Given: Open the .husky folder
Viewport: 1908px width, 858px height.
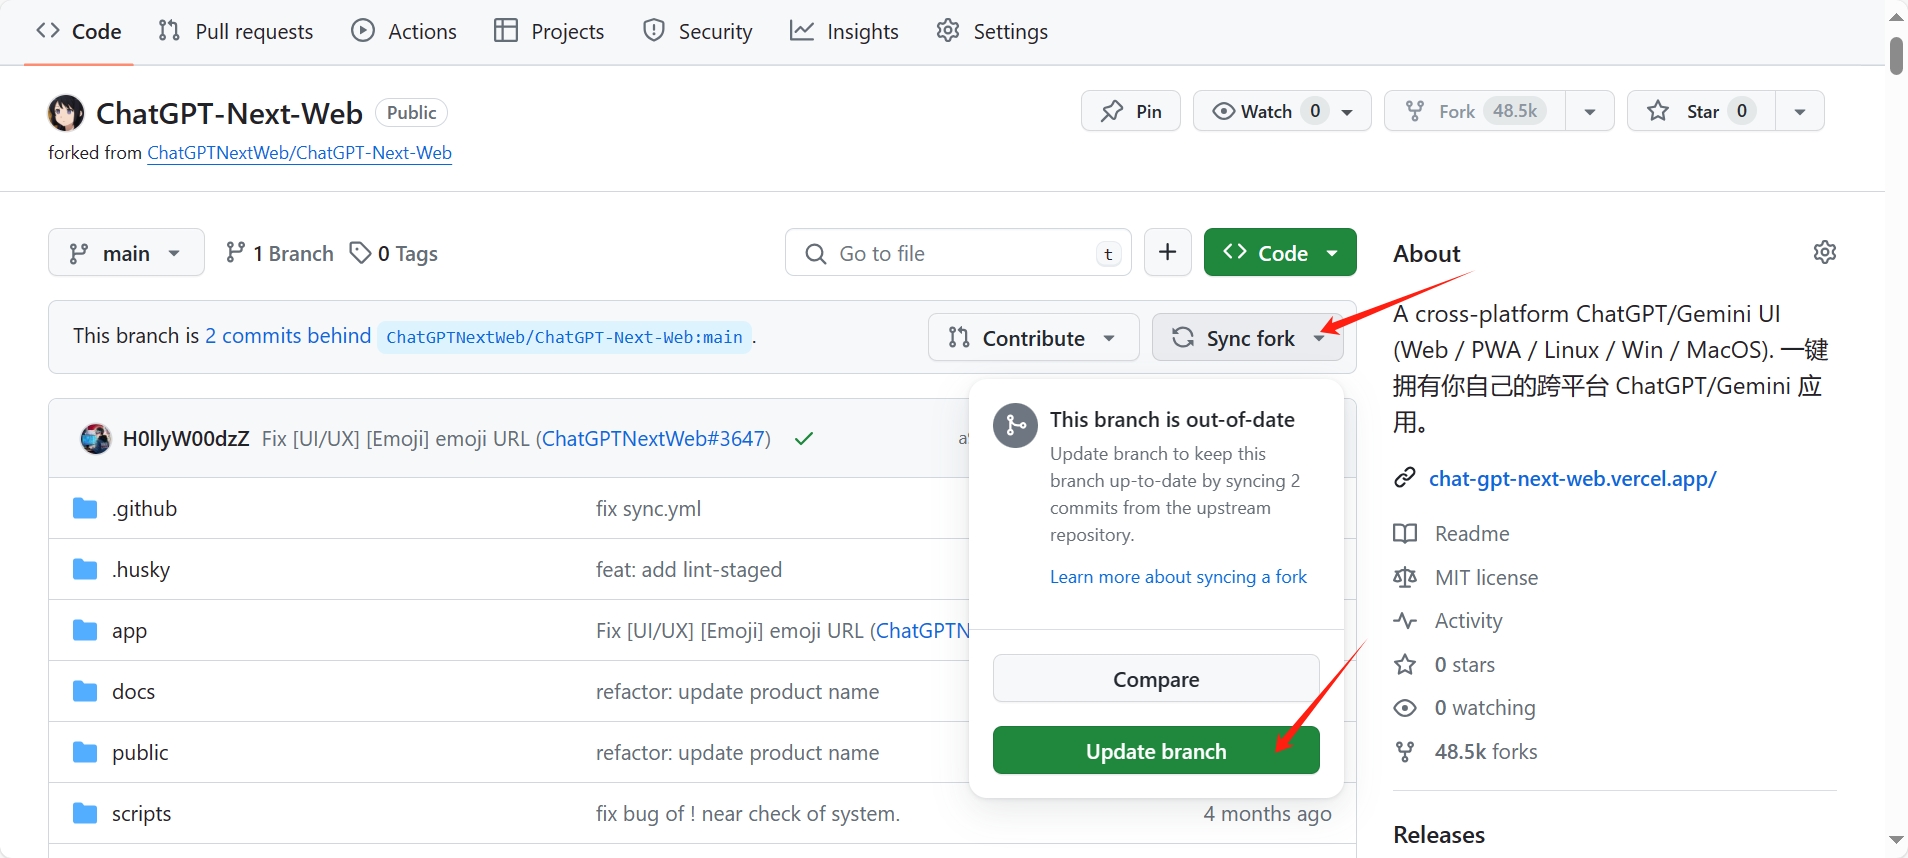Looking at the screenshot, I should tap(141, 569).
